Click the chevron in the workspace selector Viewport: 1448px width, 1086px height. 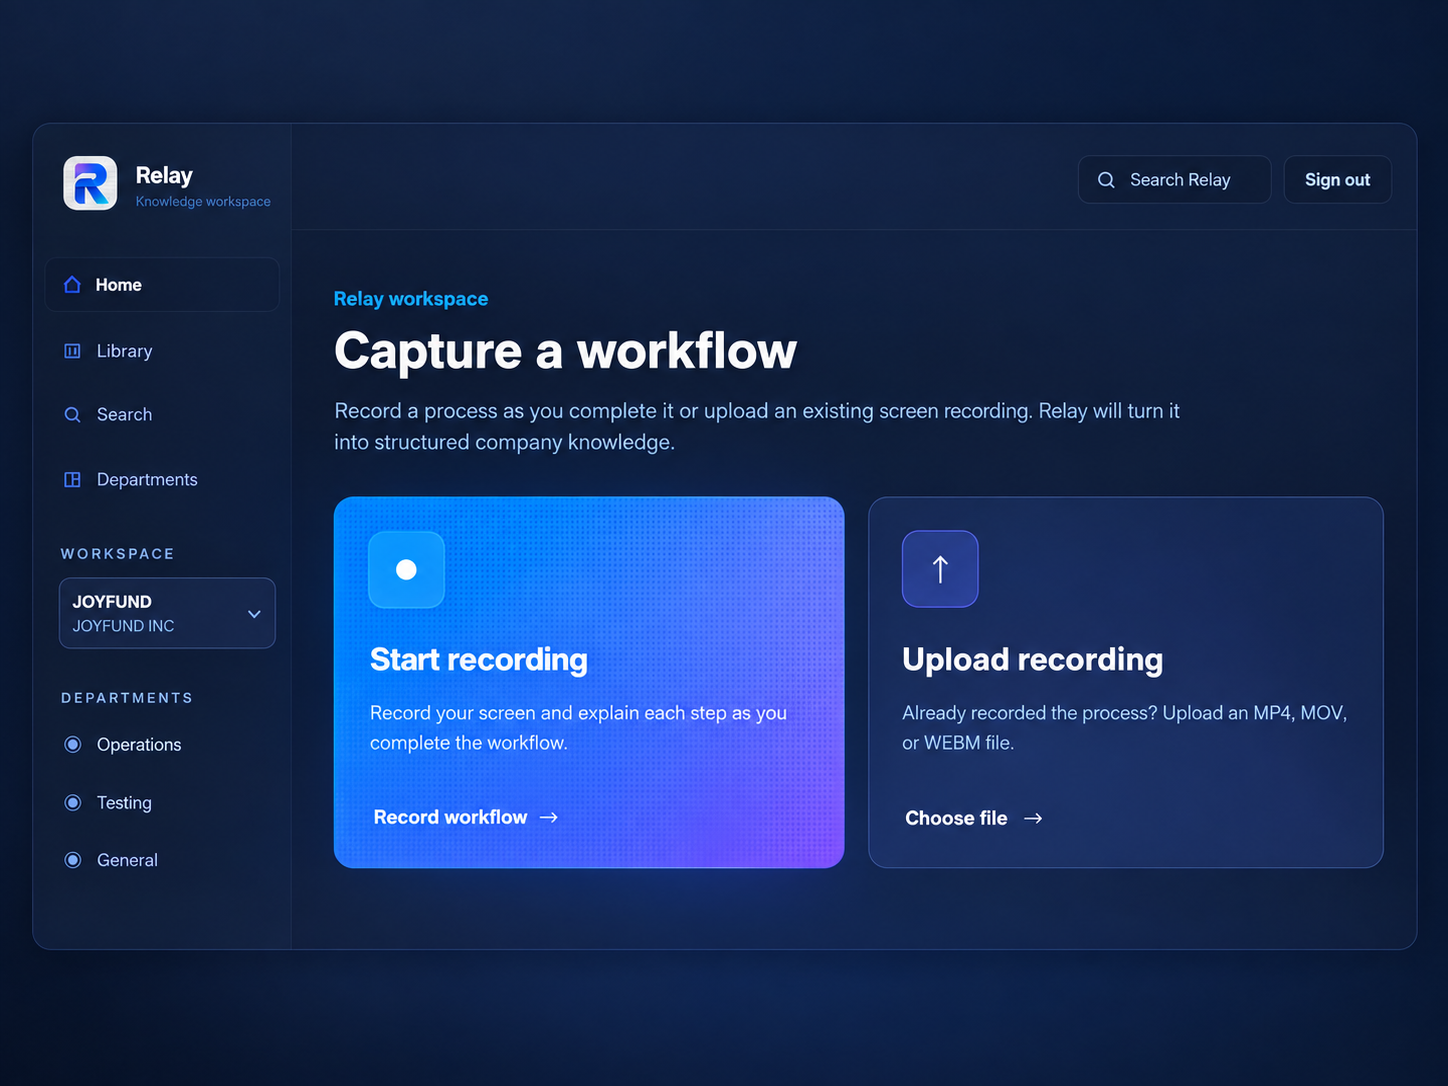[x=254, y=614]
